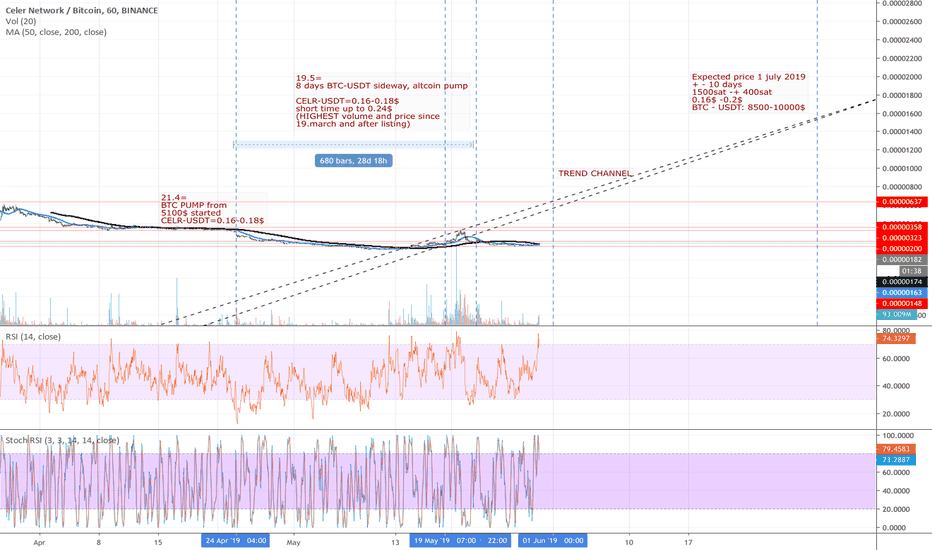Select the RSI (14, close) indicator label
The width and height of the screenshot is (932, 550).
pyautogui.click(x=33, y=337)
